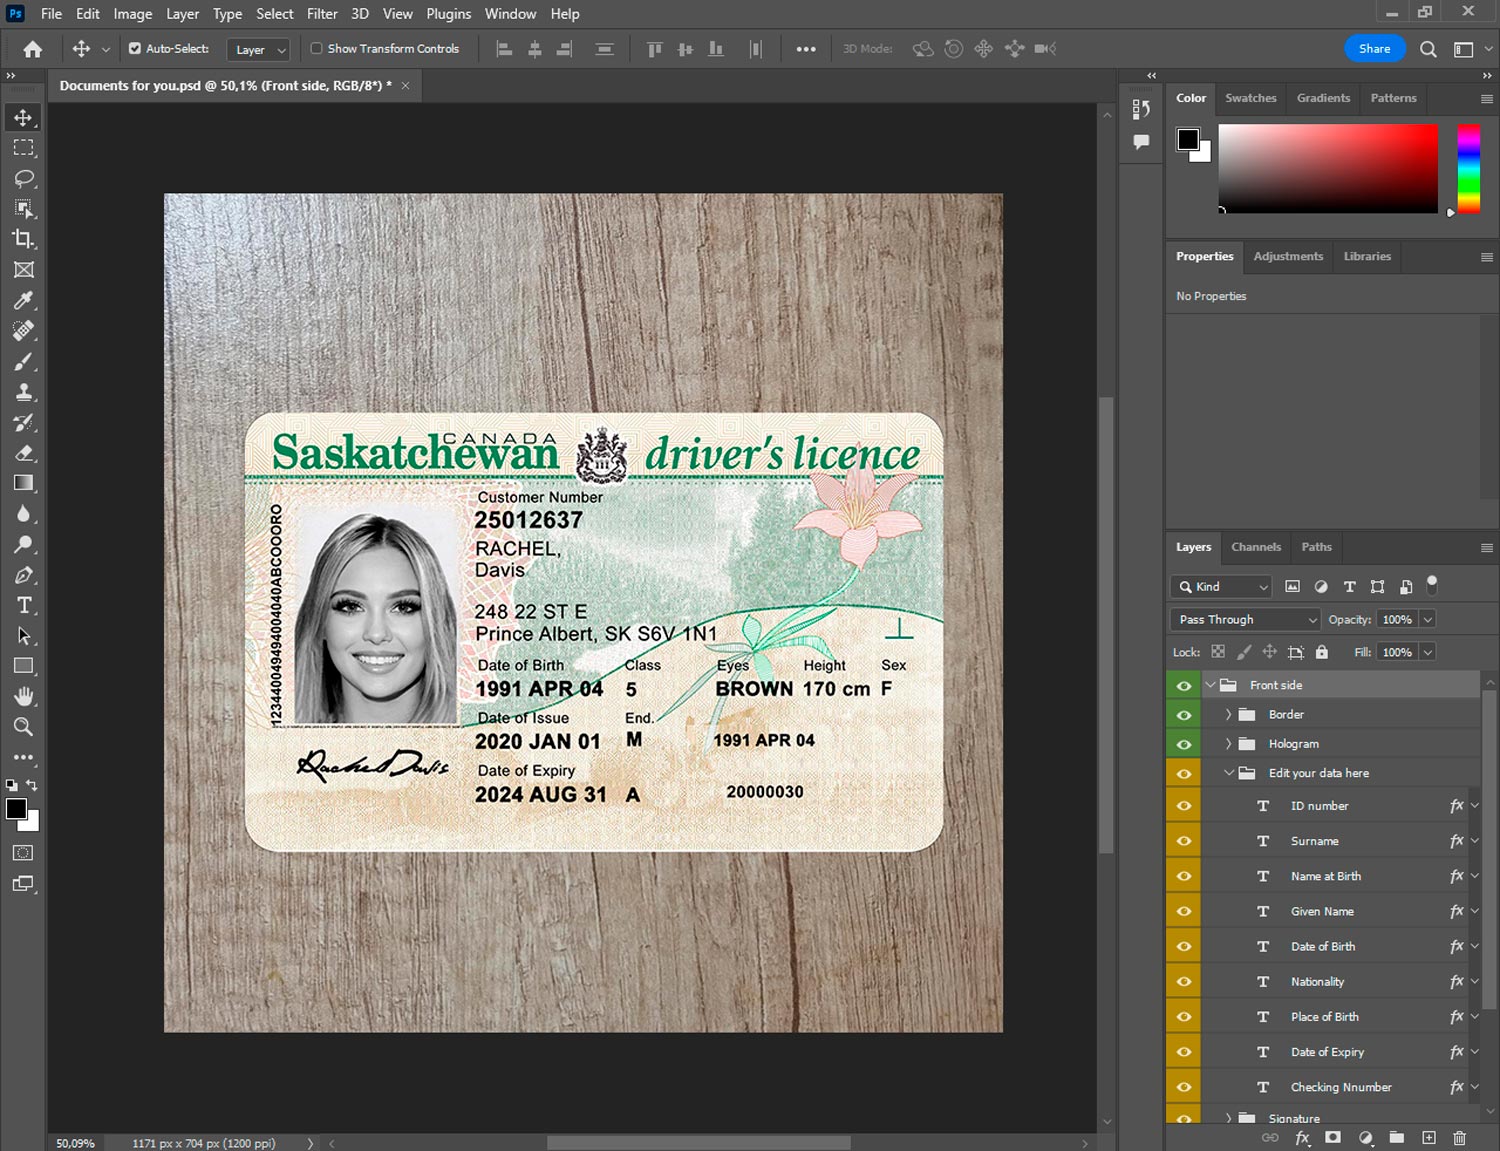Open the Pass Through blend mode dropdown
The height and width of the screenshot is (1151, 1500).
click(1246, 620)
